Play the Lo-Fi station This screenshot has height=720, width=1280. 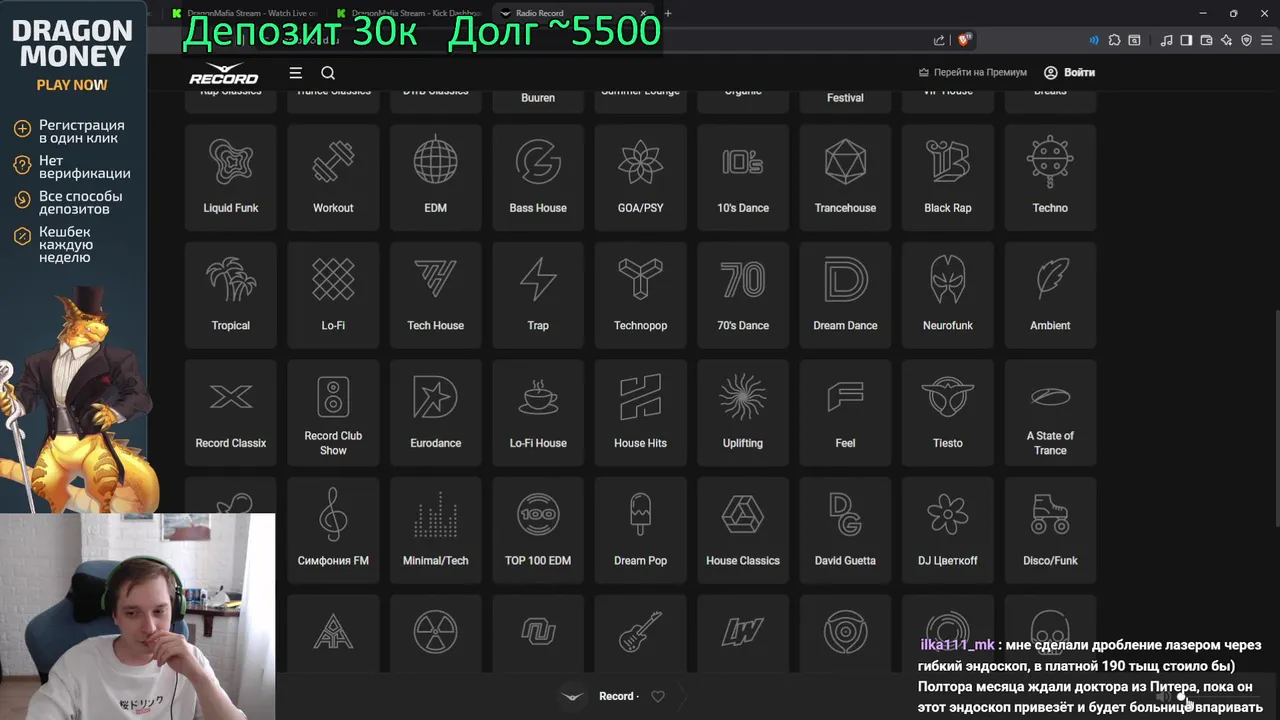[x=333, y=295]
